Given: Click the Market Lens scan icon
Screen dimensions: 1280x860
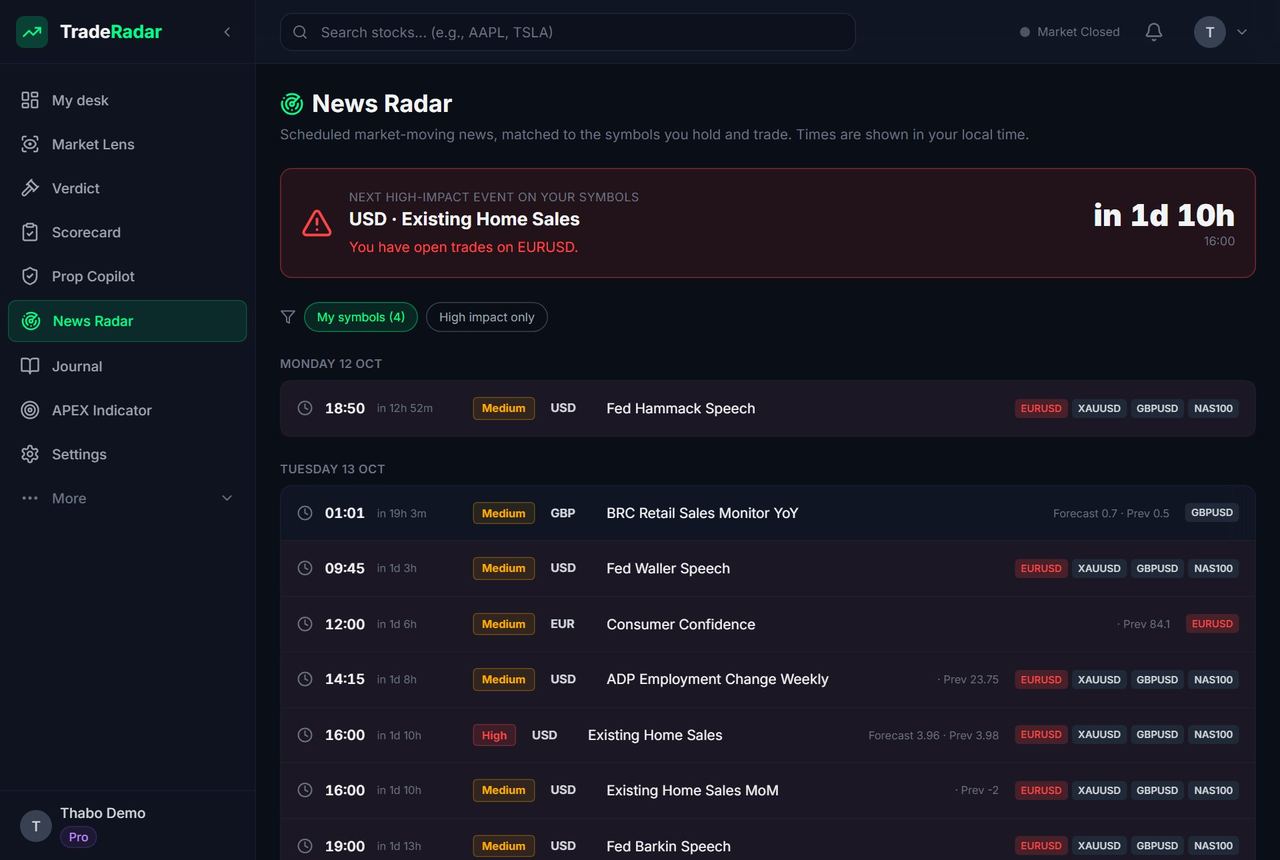Looking at the screenshot, I should tap(30, 144).
